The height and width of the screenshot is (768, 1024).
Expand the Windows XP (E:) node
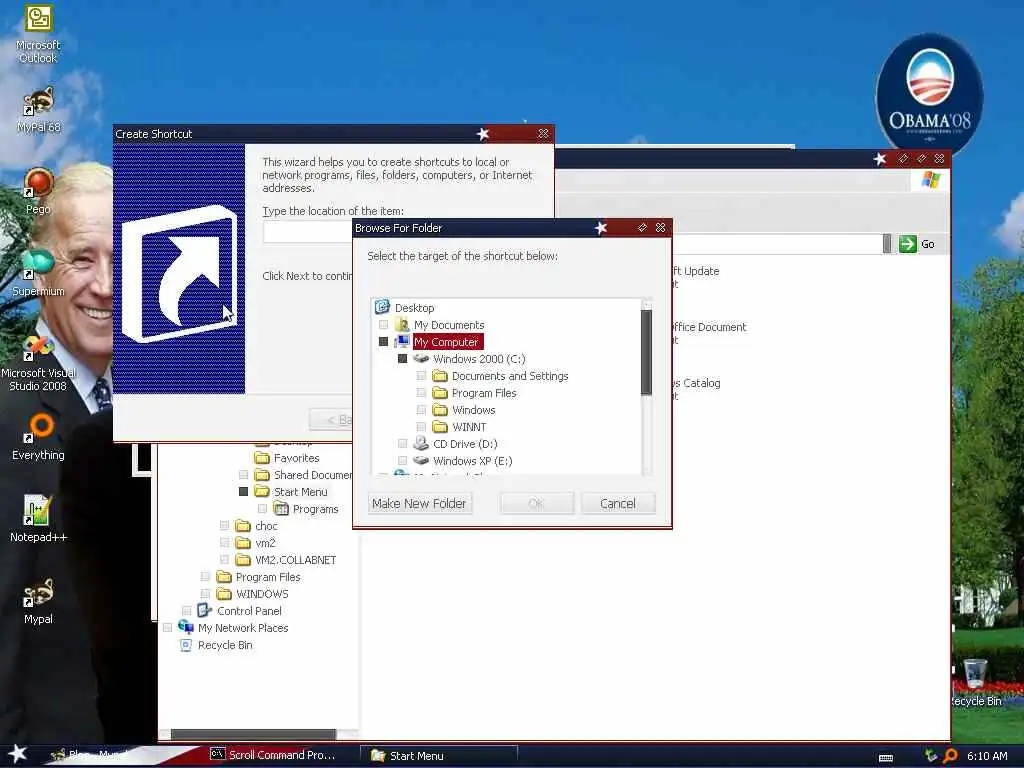tap(402, 460)
